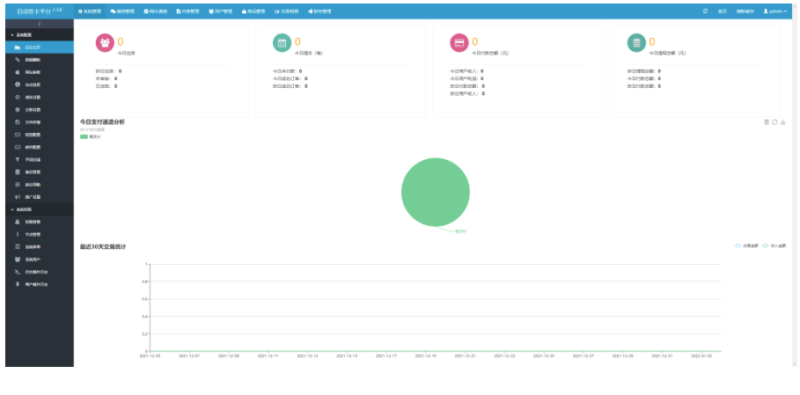This screenshot has width=800, height=395.
Task: Click the sidebar item with the filter funnel icon
Action: pos(39,159)
